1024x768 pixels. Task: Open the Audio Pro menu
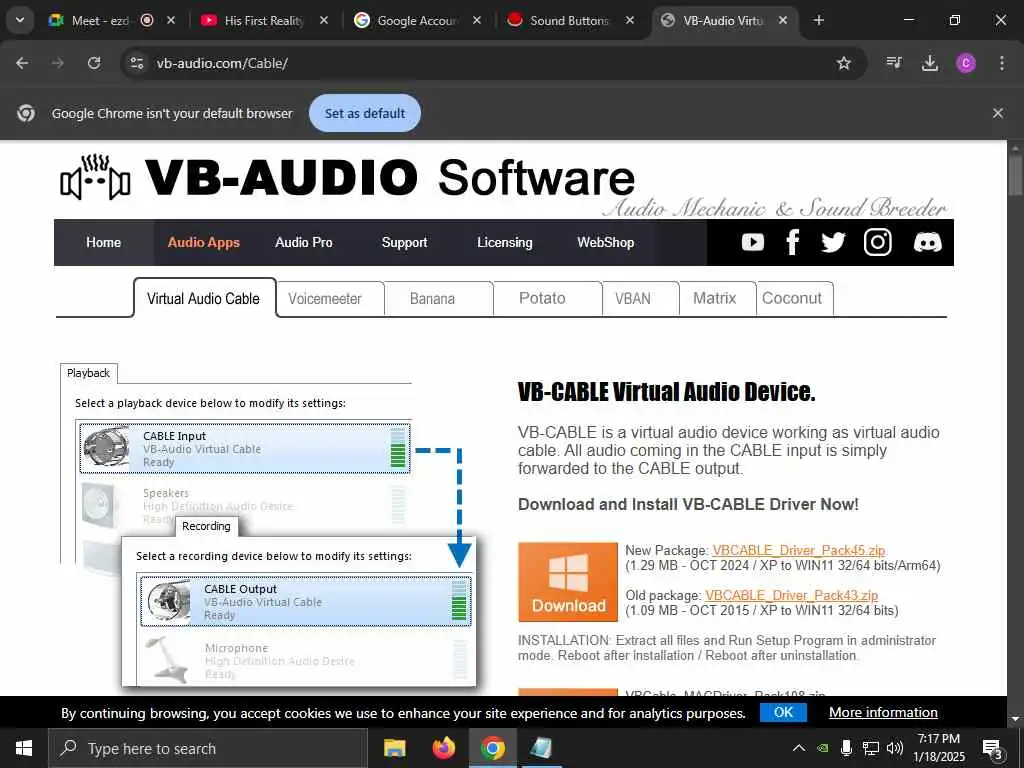pyautogui.click(x=304, y=242)
